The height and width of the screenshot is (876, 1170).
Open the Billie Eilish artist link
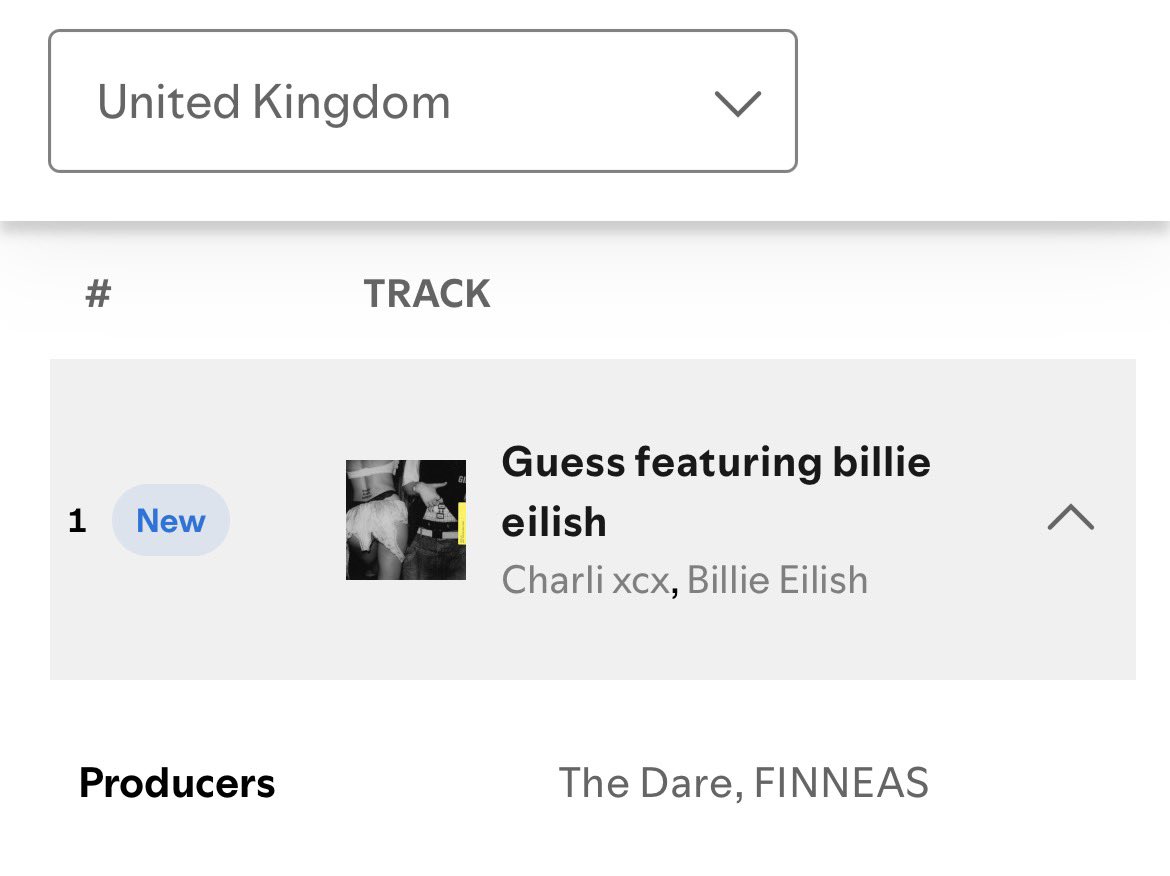(777, 580)
